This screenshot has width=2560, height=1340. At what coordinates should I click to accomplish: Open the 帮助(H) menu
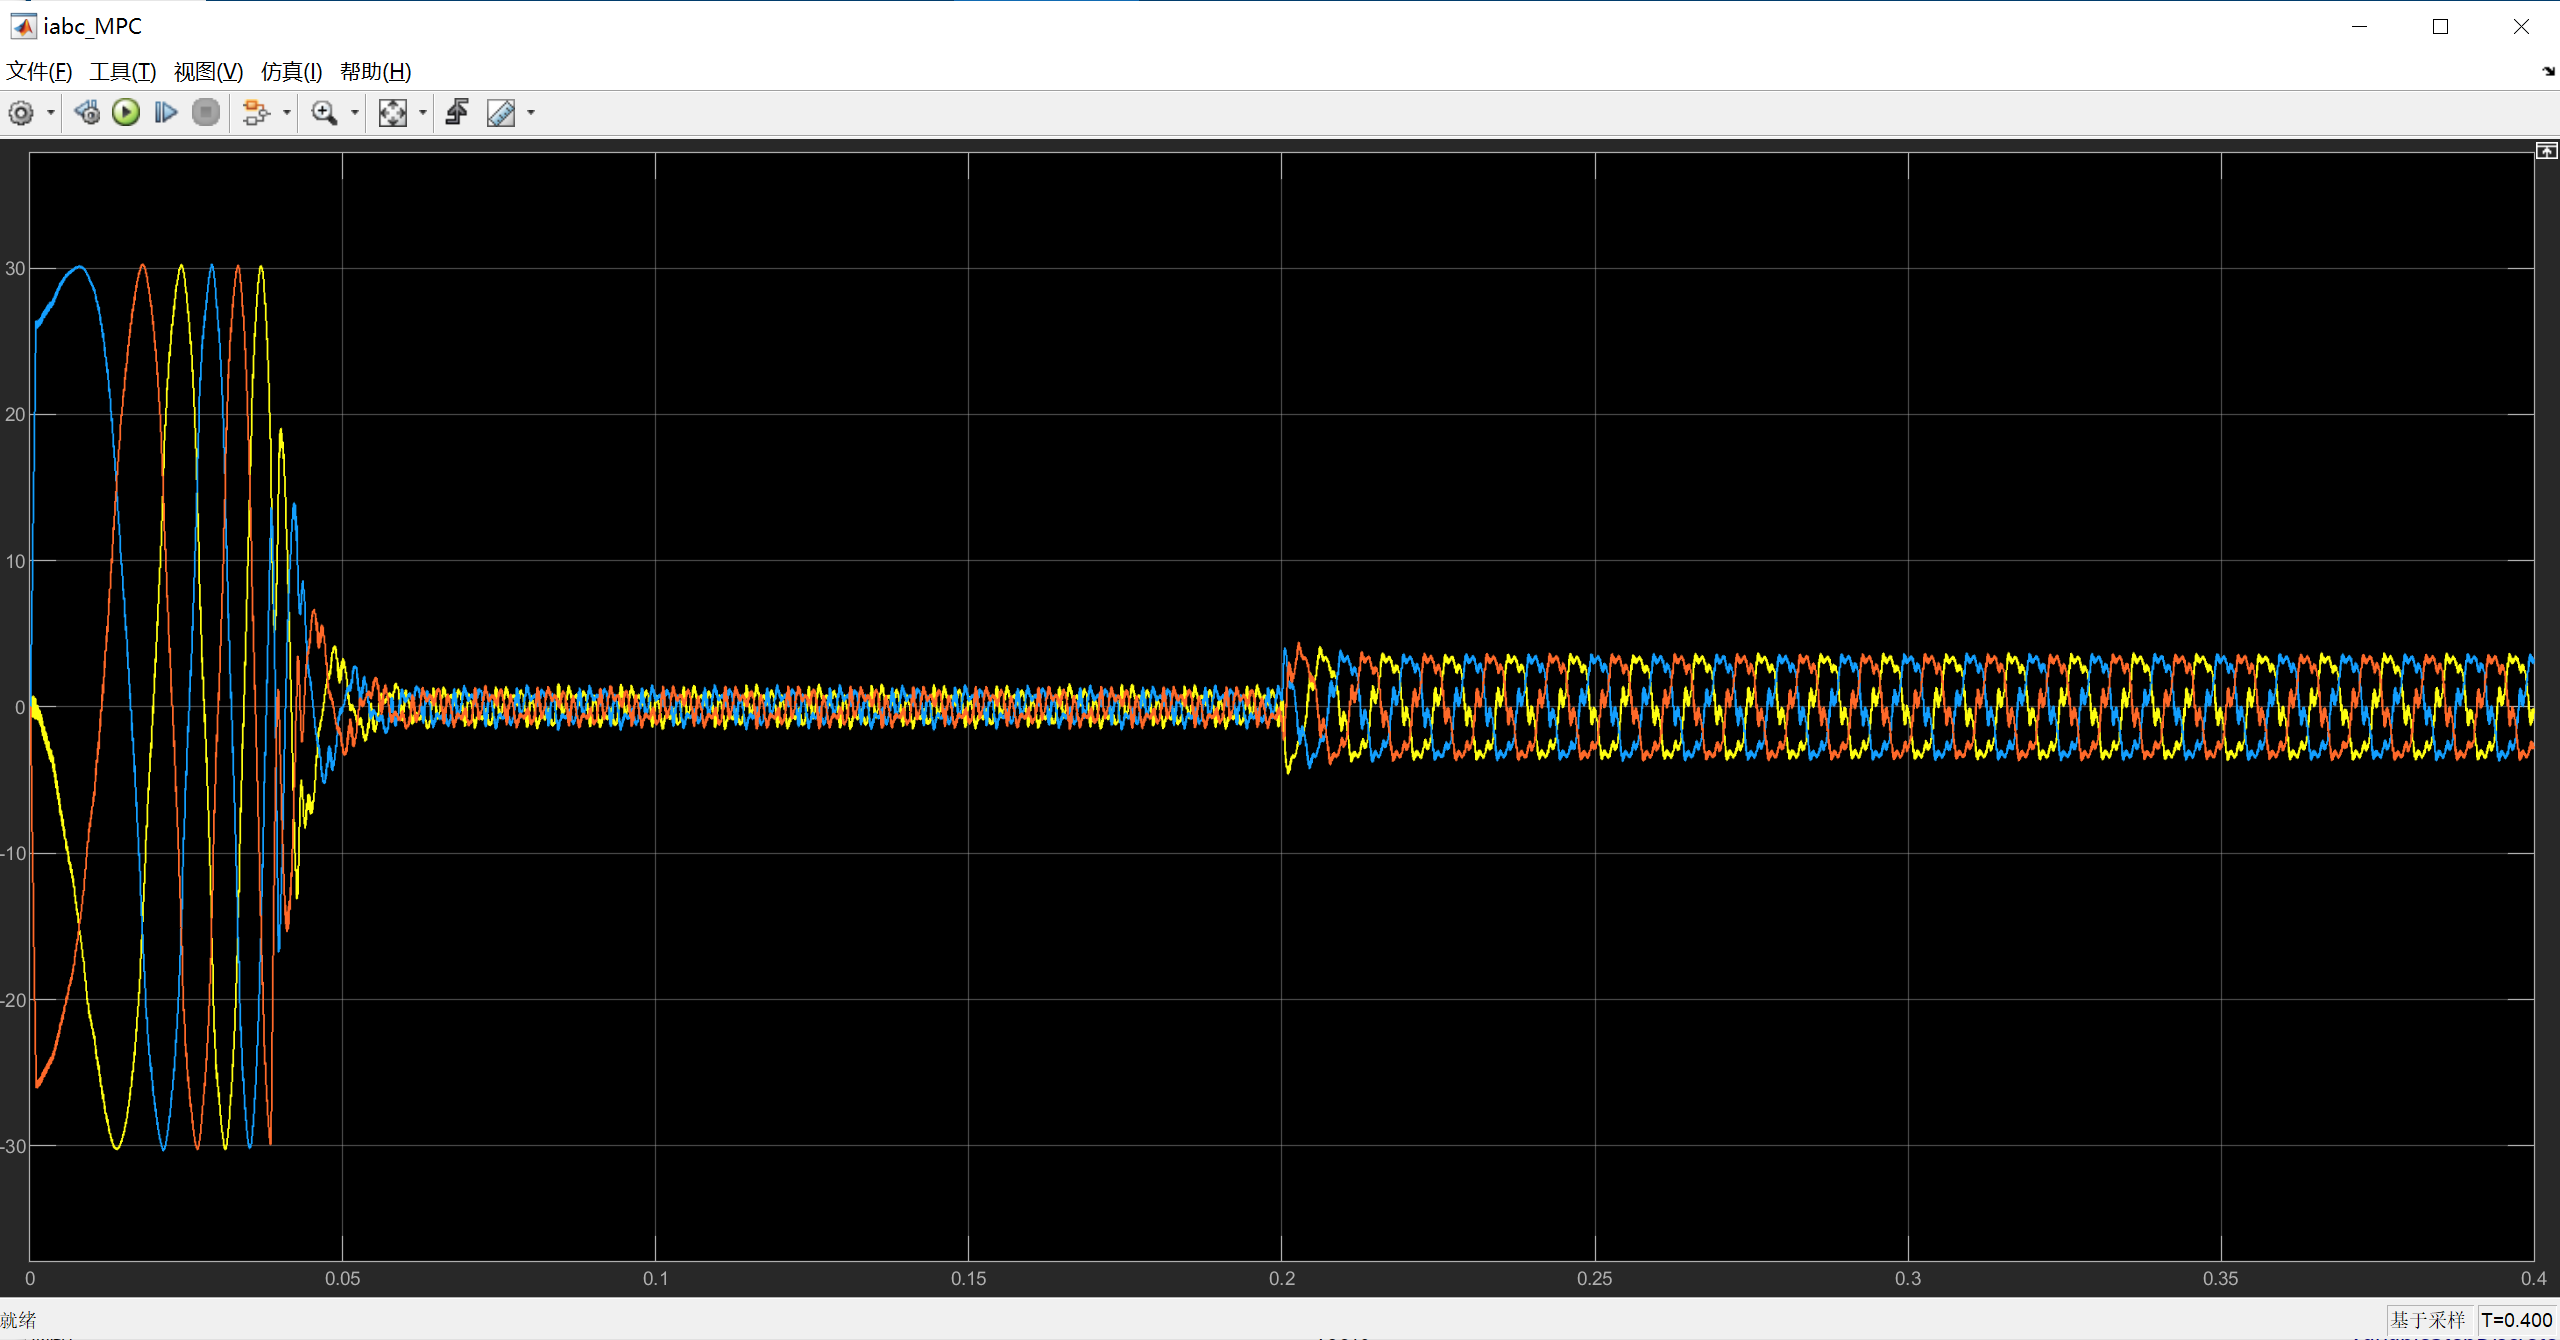375,72
